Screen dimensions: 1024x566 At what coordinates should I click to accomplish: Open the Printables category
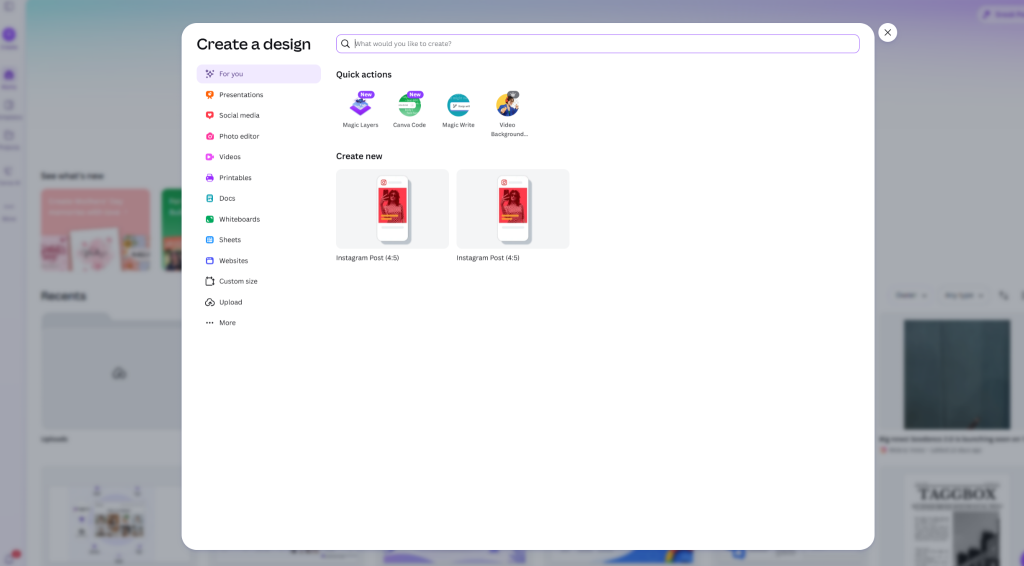click(259, 178)
